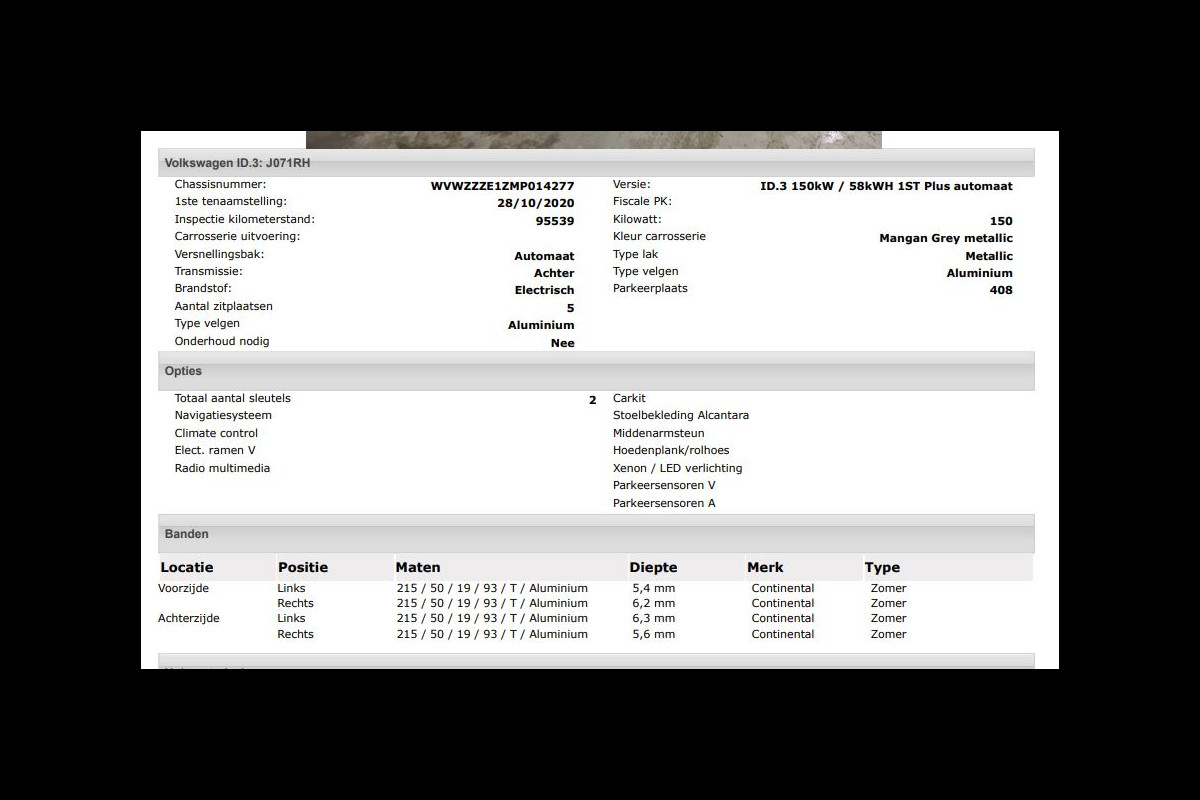Sort by the Locatie column header
Viewport: 1200px width, 800px height.
pyautogui.click(x=187, y=568)
